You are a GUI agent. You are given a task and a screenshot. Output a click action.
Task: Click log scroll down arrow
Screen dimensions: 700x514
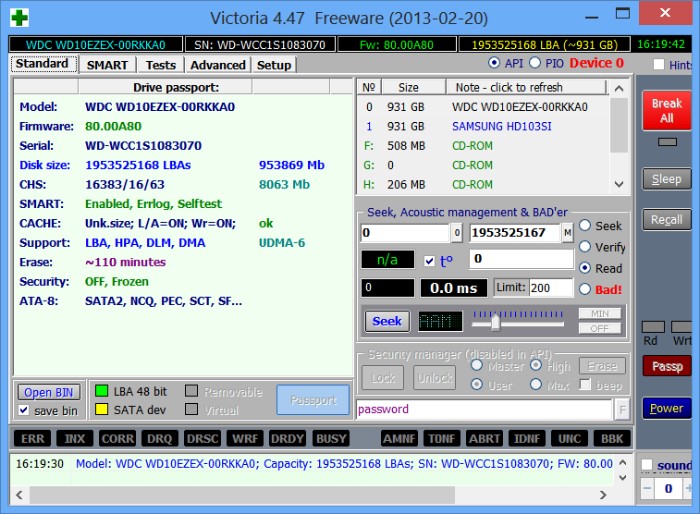coord(623,477)
